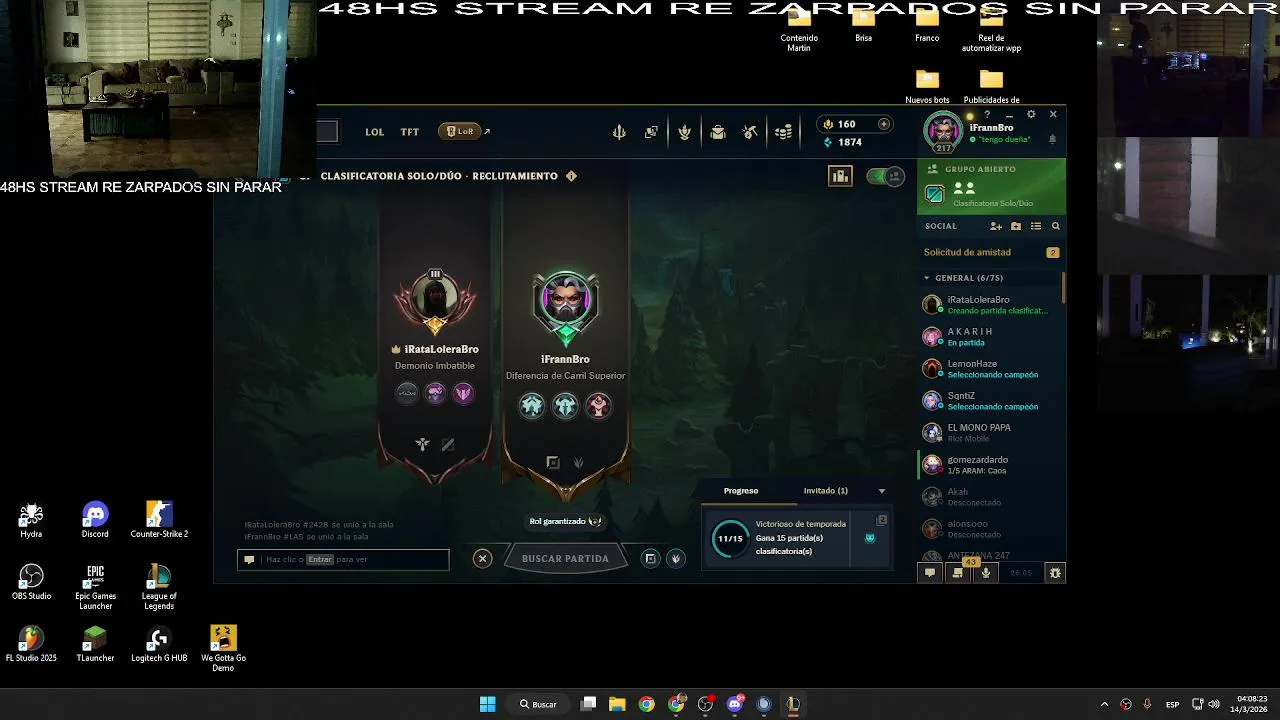Viewport: 1280px width, 720px height.
Task: Select secondary role icon beside Buscar Partida
Action: point(676,559)
